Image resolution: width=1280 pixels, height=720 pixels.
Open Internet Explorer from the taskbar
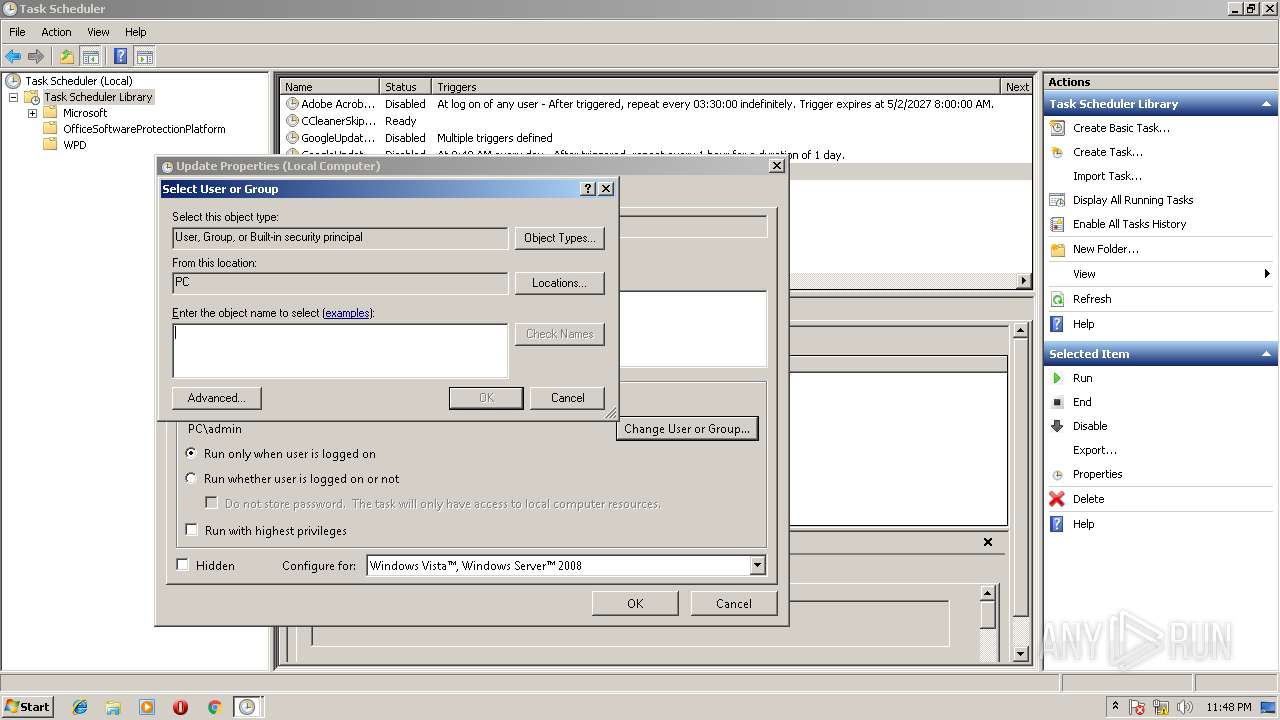pyautogui.click(x=80, y=707)
